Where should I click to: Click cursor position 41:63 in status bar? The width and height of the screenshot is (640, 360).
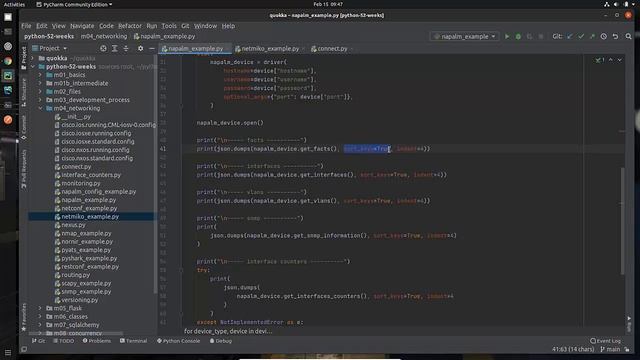tap(573, 349)
